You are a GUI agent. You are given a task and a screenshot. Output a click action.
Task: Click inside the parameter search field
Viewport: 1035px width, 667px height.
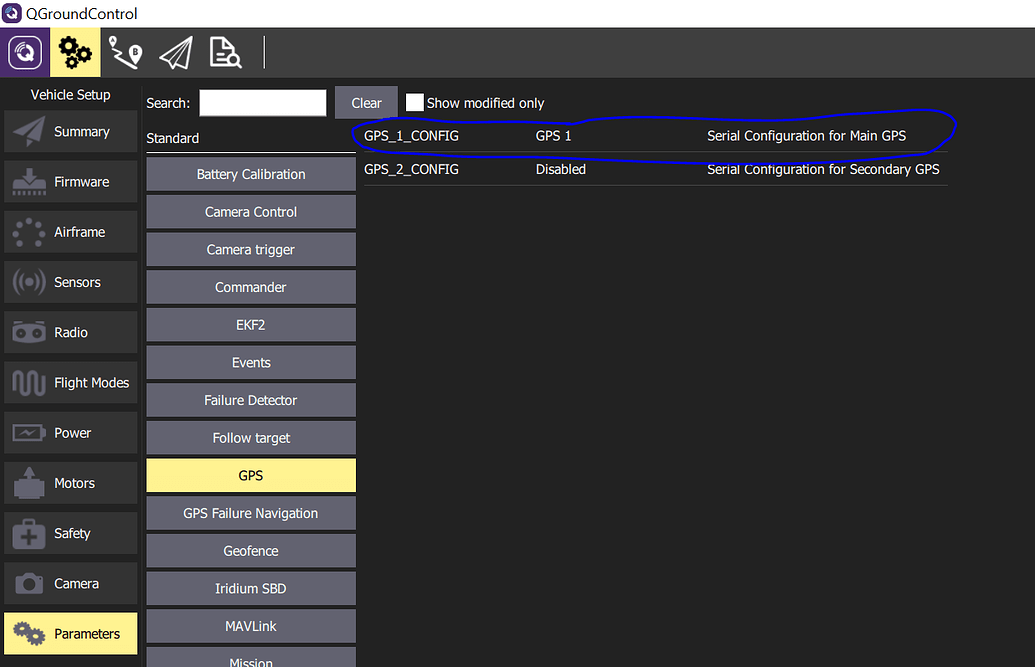point(260,102)
